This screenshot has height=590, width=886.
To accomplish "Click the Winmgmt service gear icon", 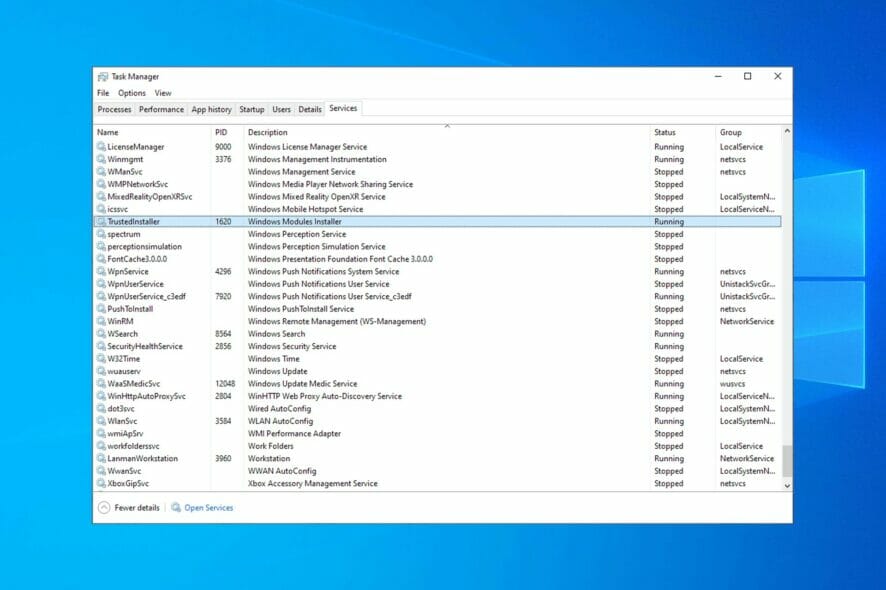I will 101,159.
